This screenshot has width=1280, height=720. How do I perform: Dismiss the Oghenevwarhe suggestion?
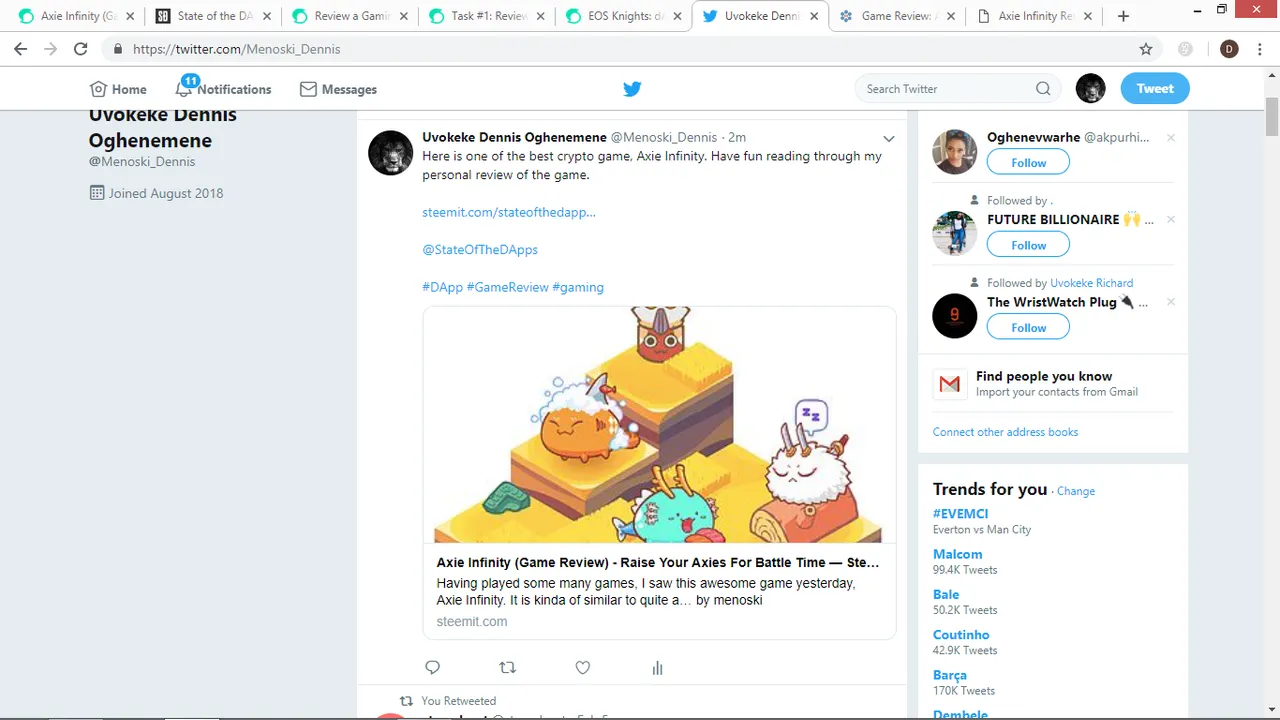tap(1171, 137)
